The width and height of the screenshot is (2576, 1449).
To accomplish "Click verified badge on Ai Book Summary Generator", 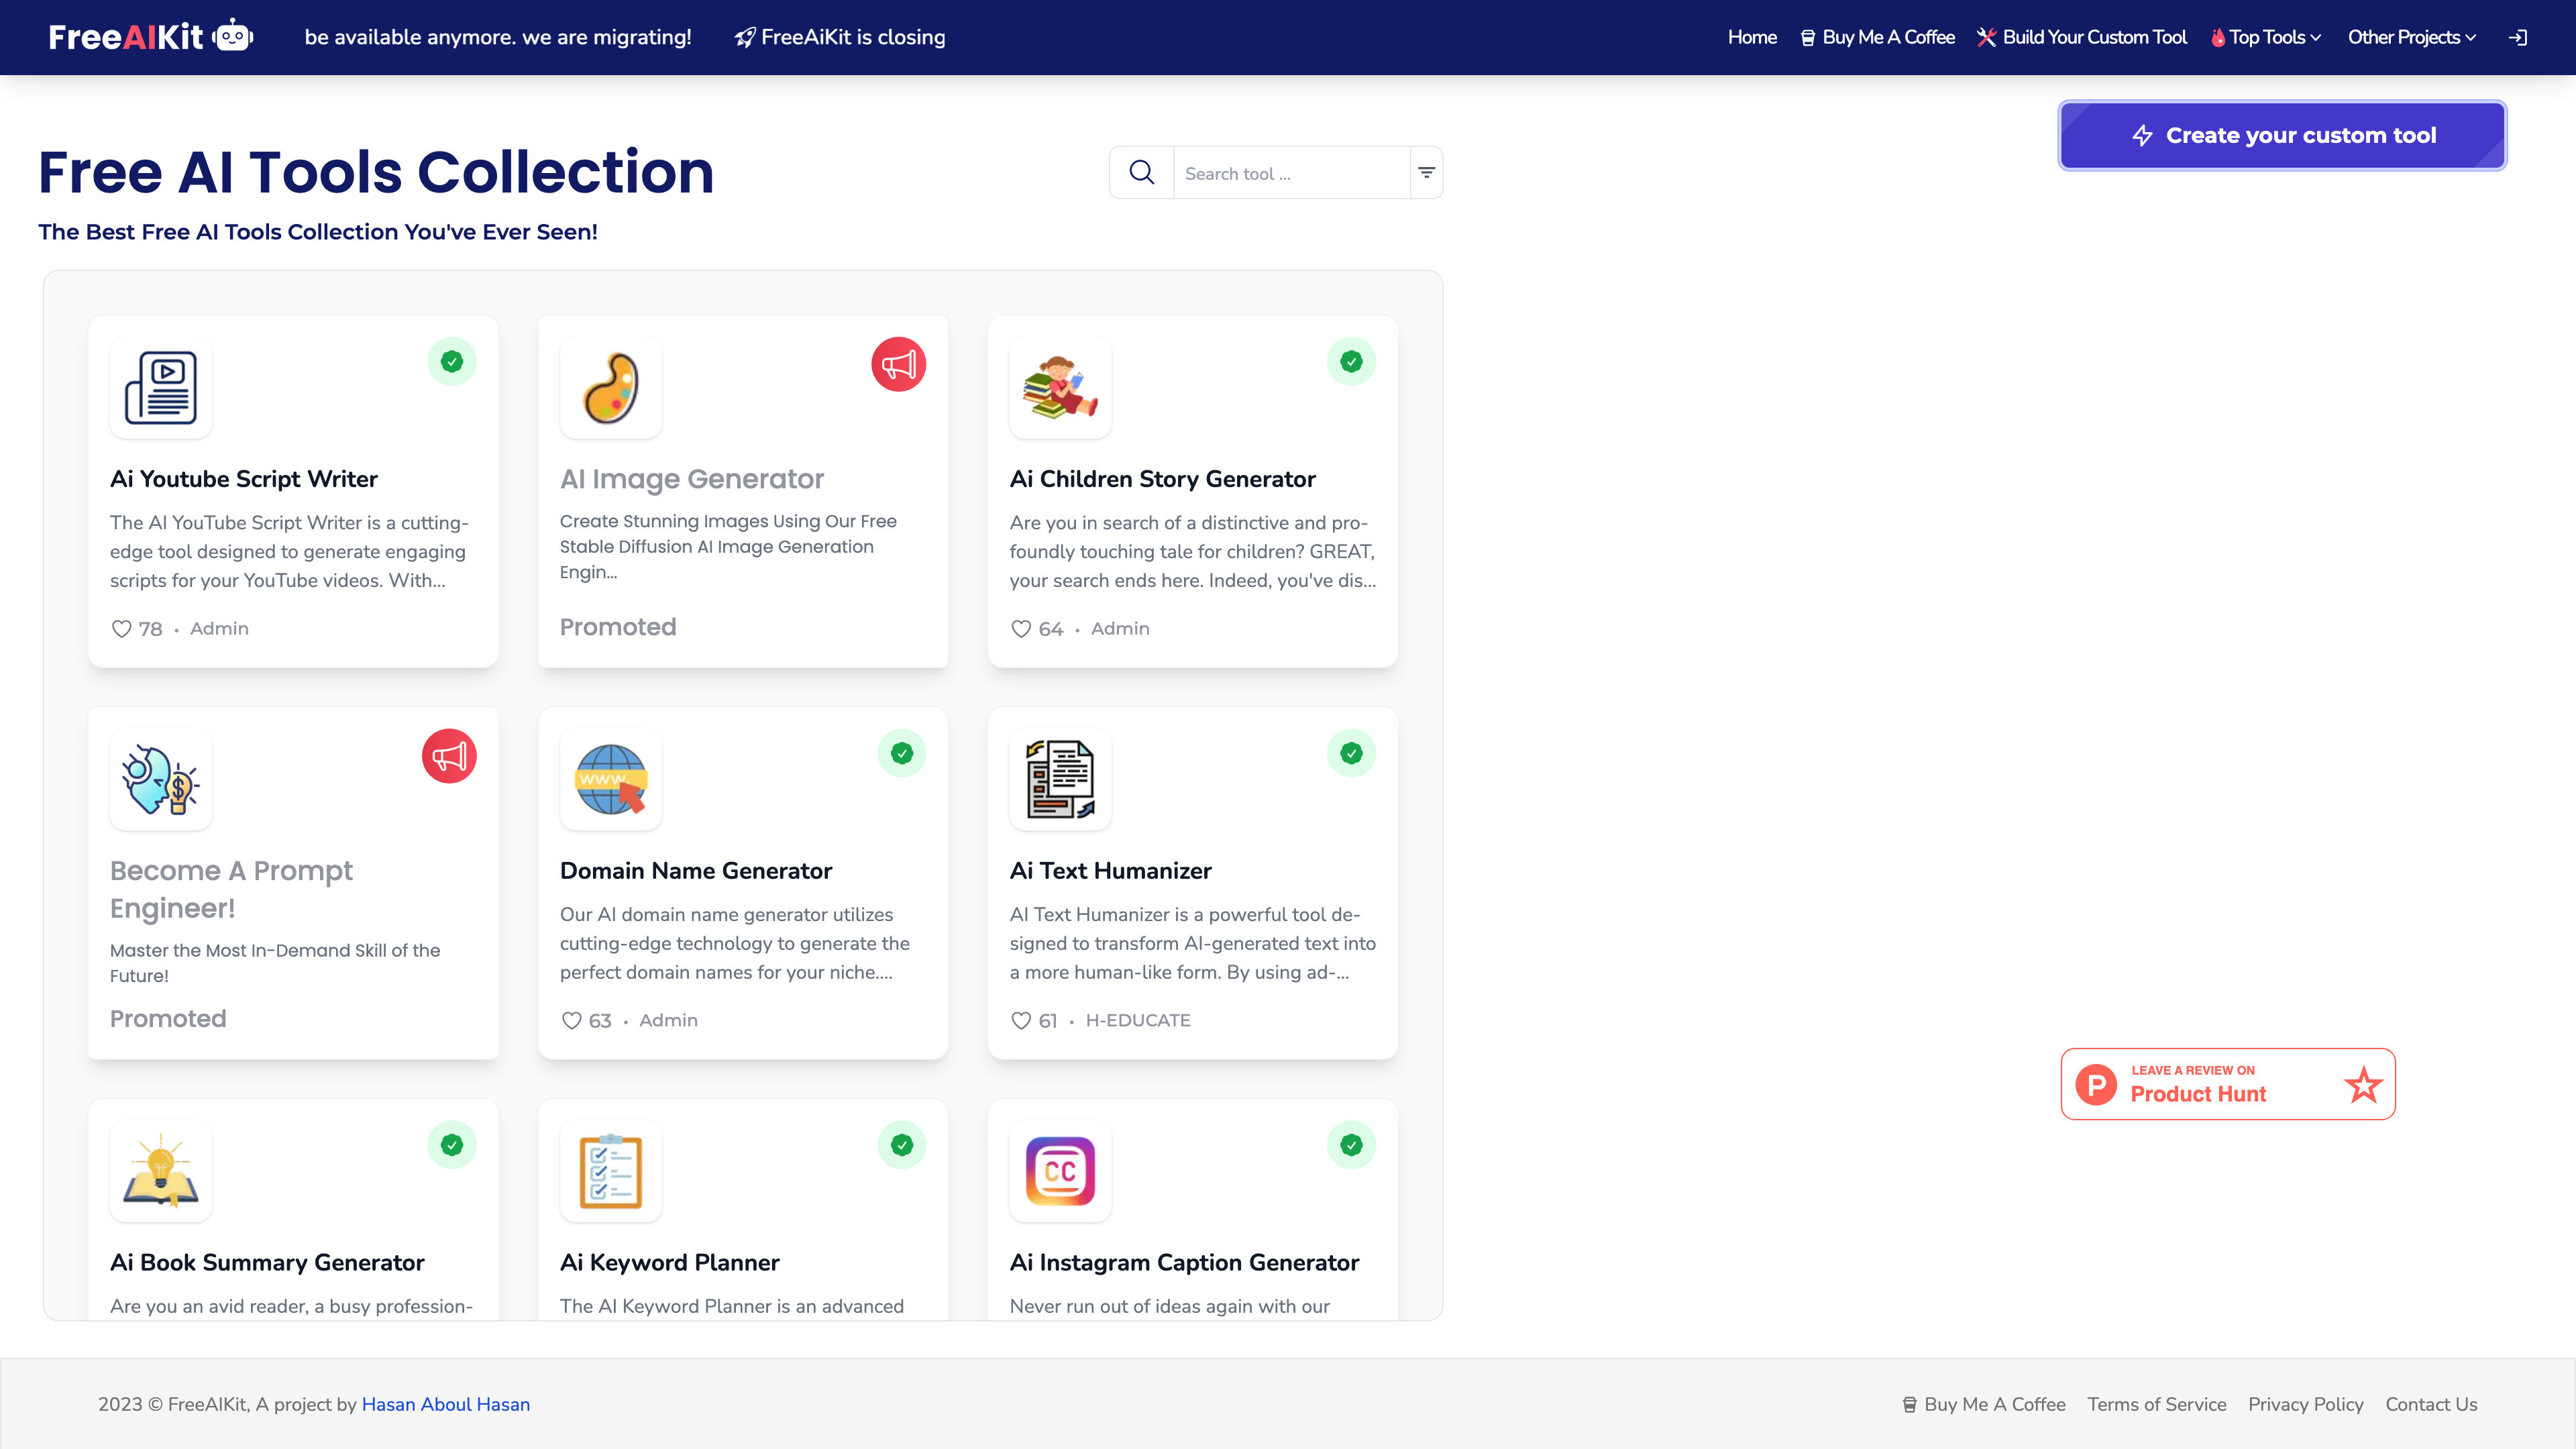I will [452, 1145].
